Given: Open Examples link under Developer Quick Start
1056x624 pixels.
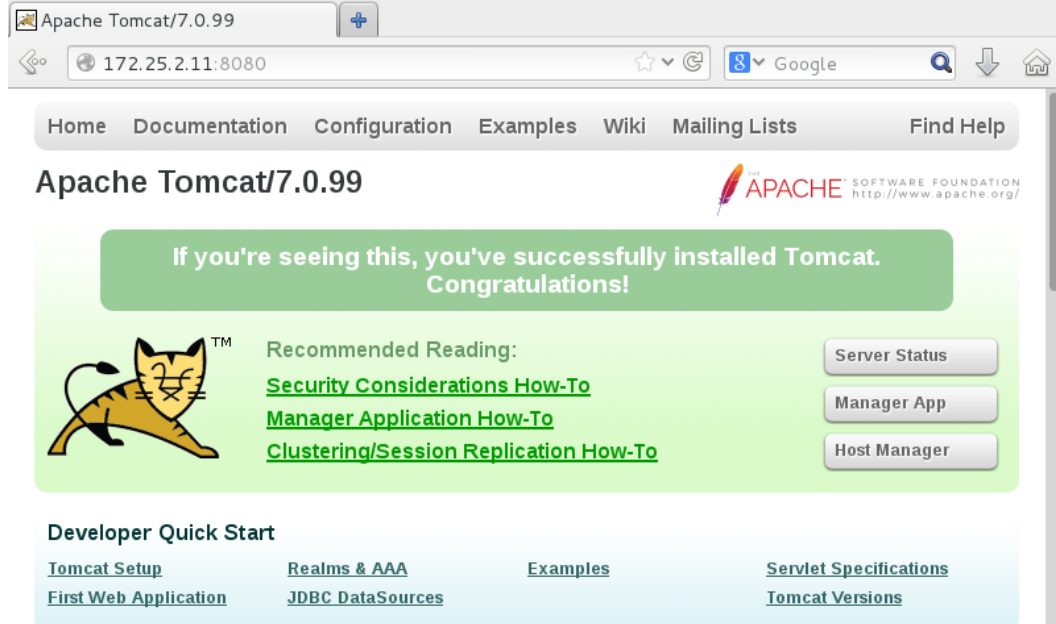Looking at the screenshot, I should pyautogui.click(x=568, y=569).
